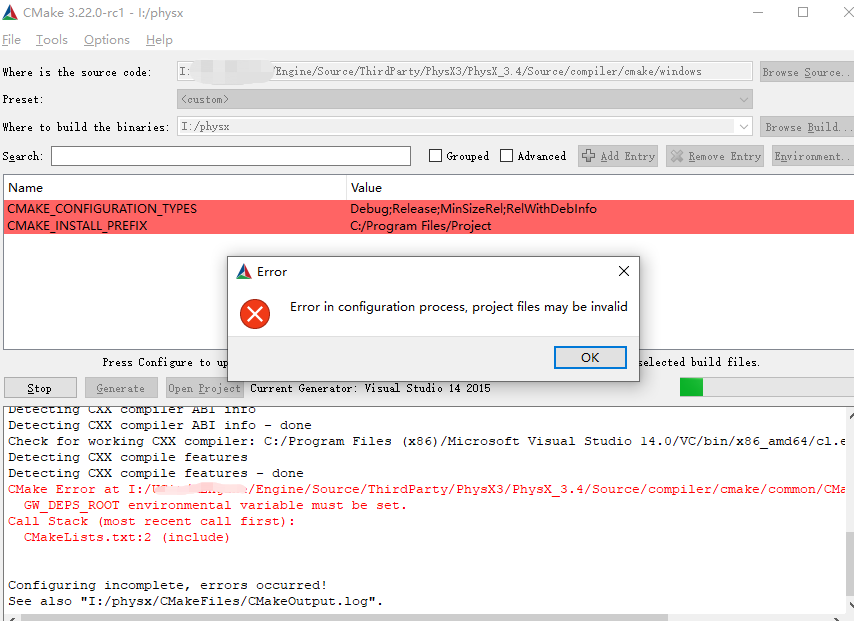The height and width of the screenshot is (621, 854).
Task: Maximize the CMake window
Action: click(x=803, y=12)
